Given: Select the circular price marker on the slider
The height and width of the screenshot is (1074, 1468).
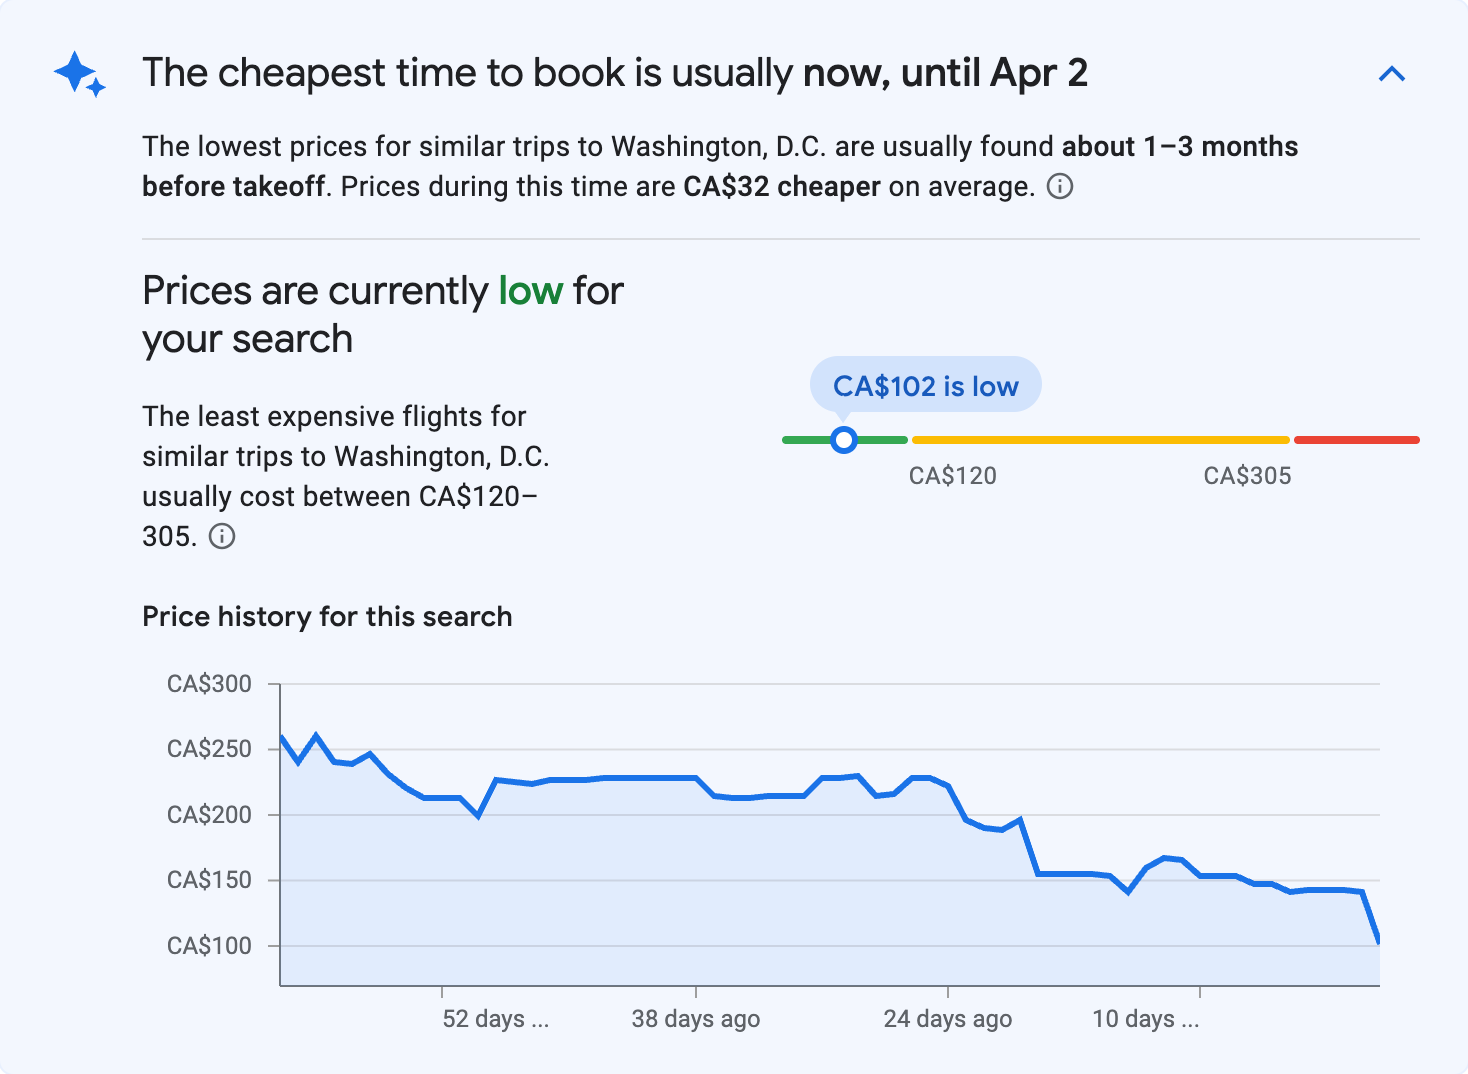Looking at the screenshot, I should pyautogui.click(x=844, y=439).
